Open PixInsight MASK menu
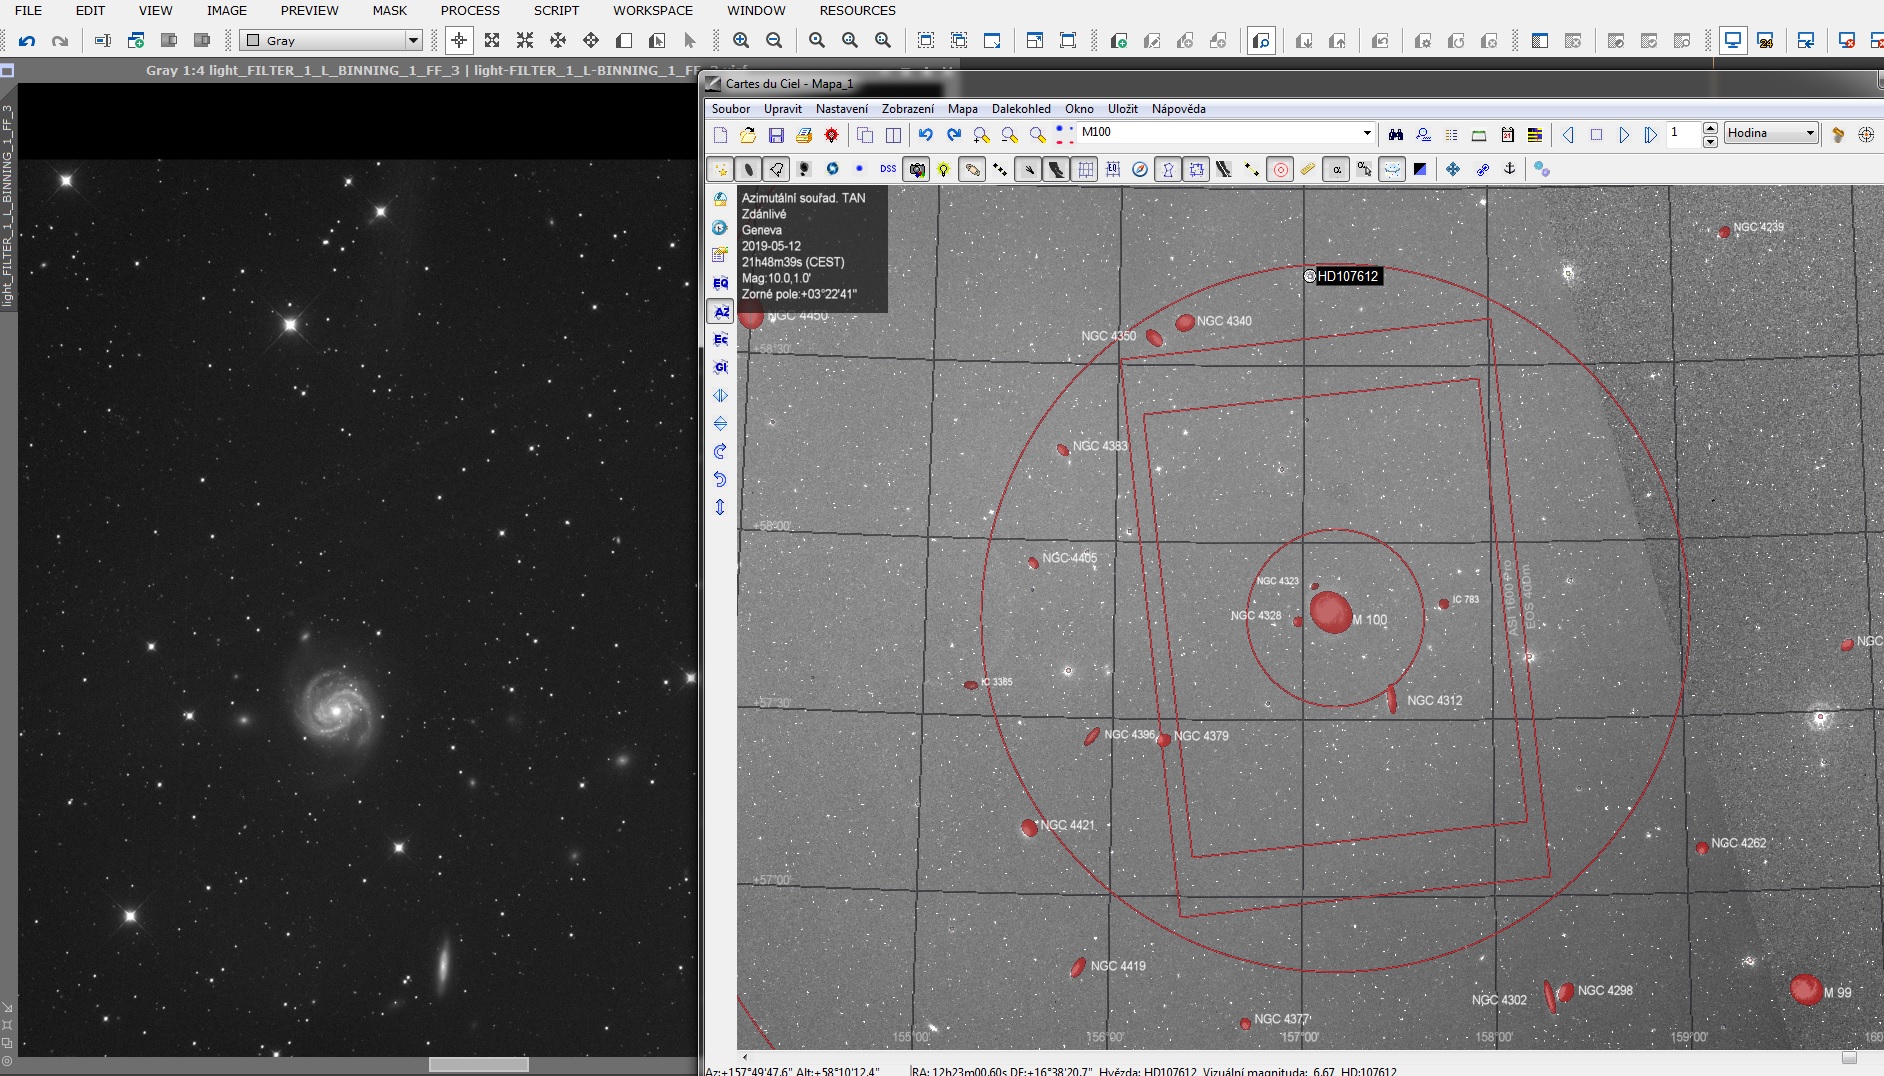The image size is (1884, 1076). [x=390, y=11]
